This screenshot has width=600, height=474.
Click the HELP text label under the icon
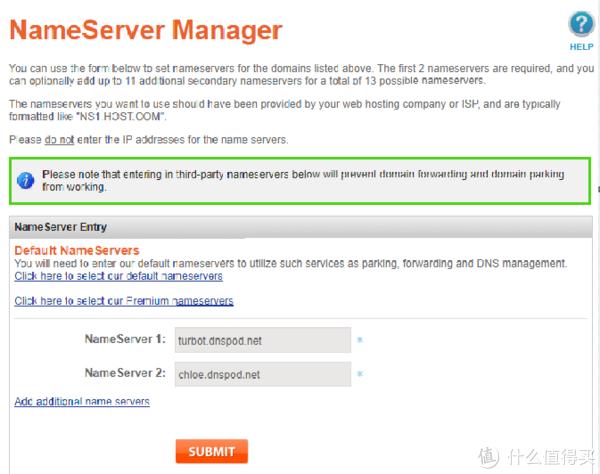pos(581,47)
